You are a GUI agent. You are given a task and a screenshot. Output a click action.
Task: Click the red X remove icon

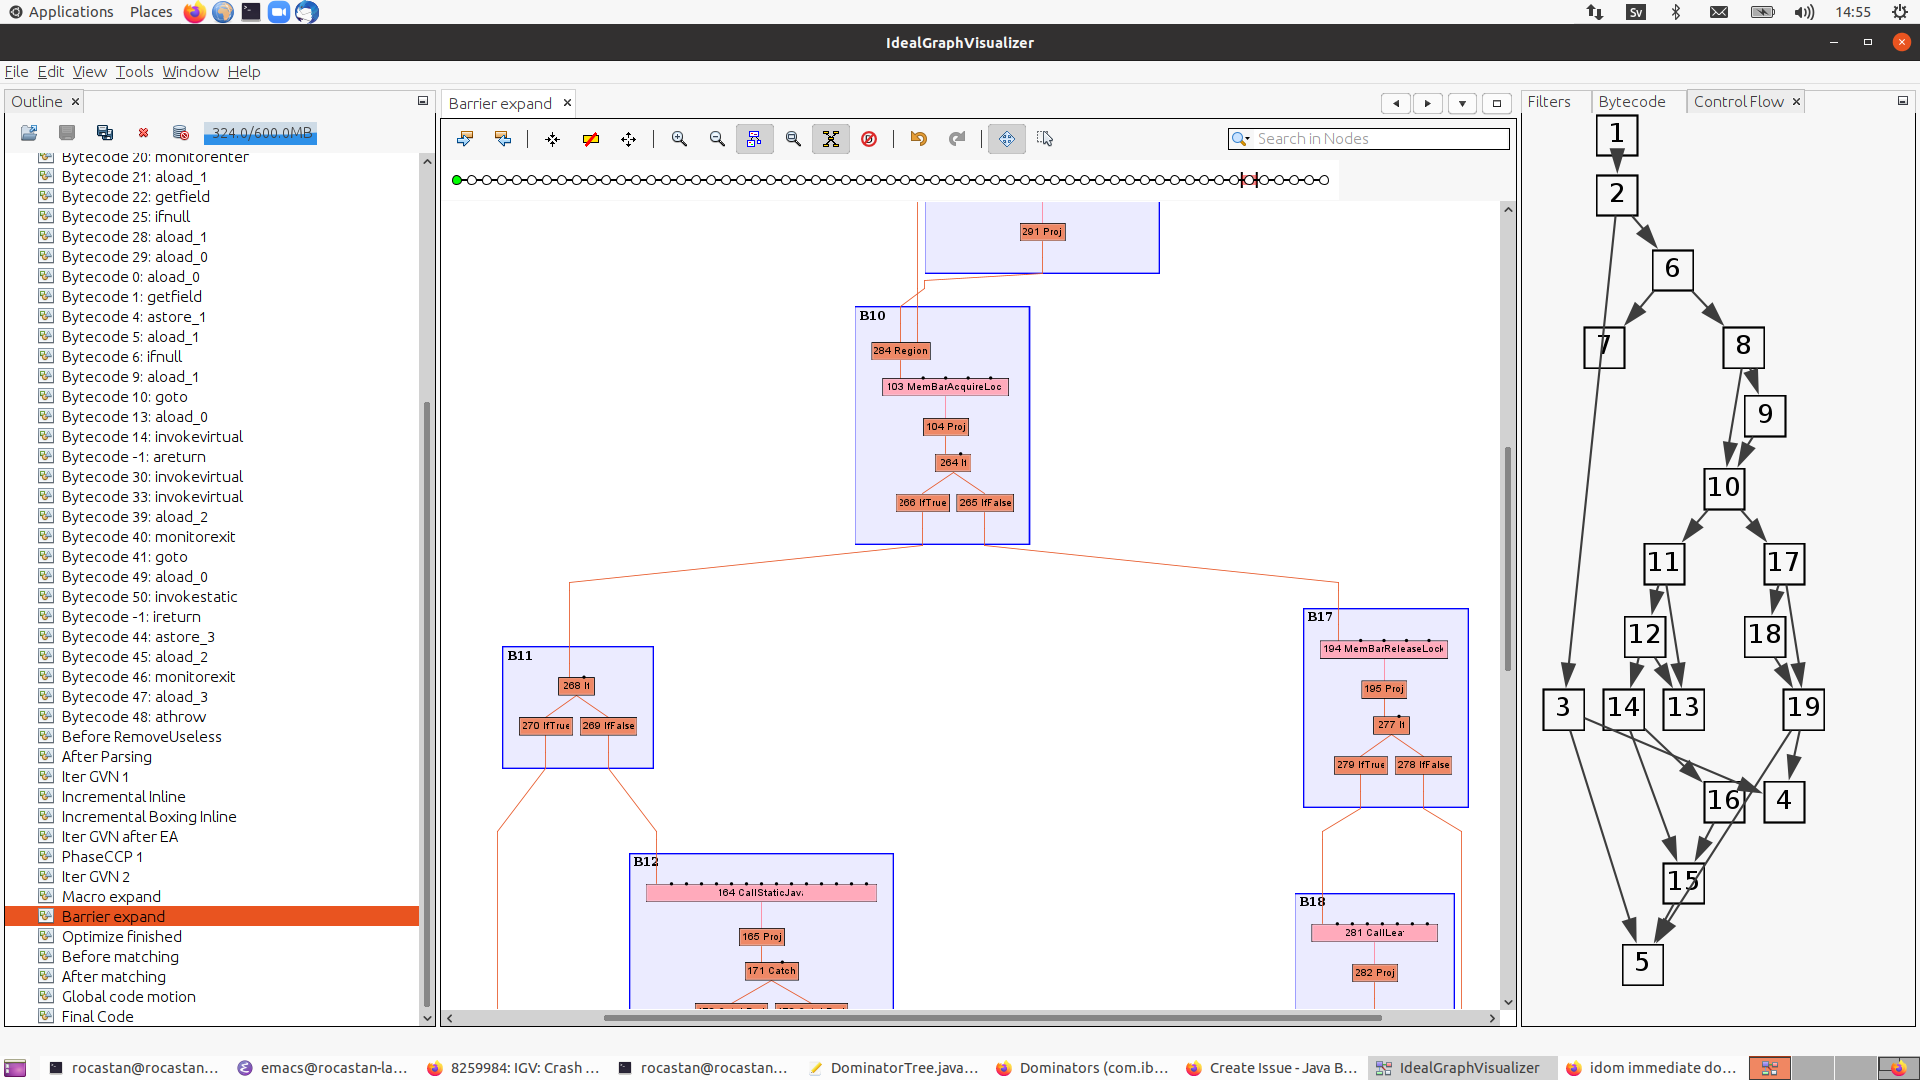(143, 133)
